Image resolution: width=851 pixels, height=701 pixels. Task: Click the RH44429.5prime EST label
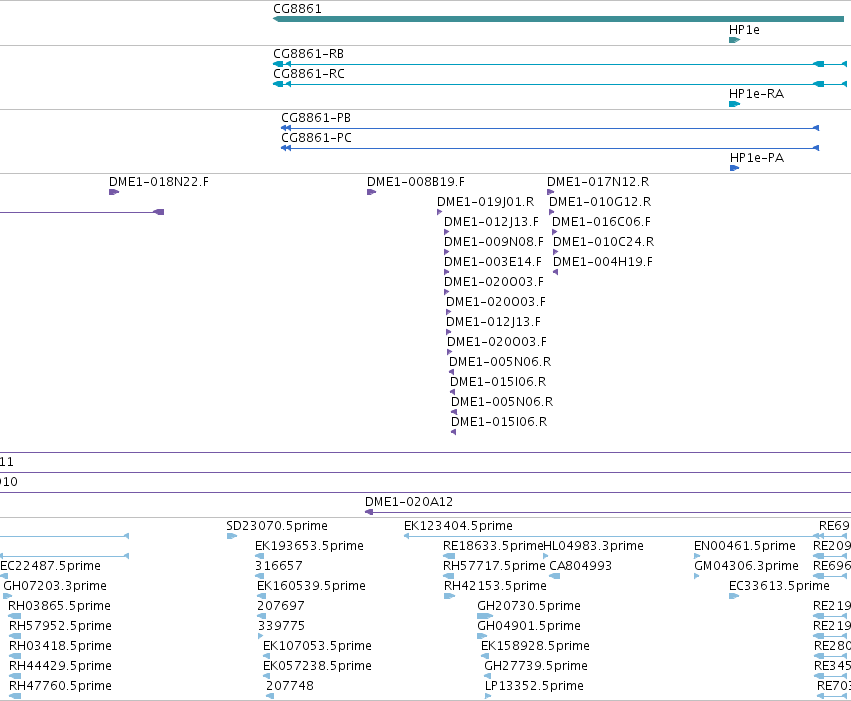[x=60, y=666]
